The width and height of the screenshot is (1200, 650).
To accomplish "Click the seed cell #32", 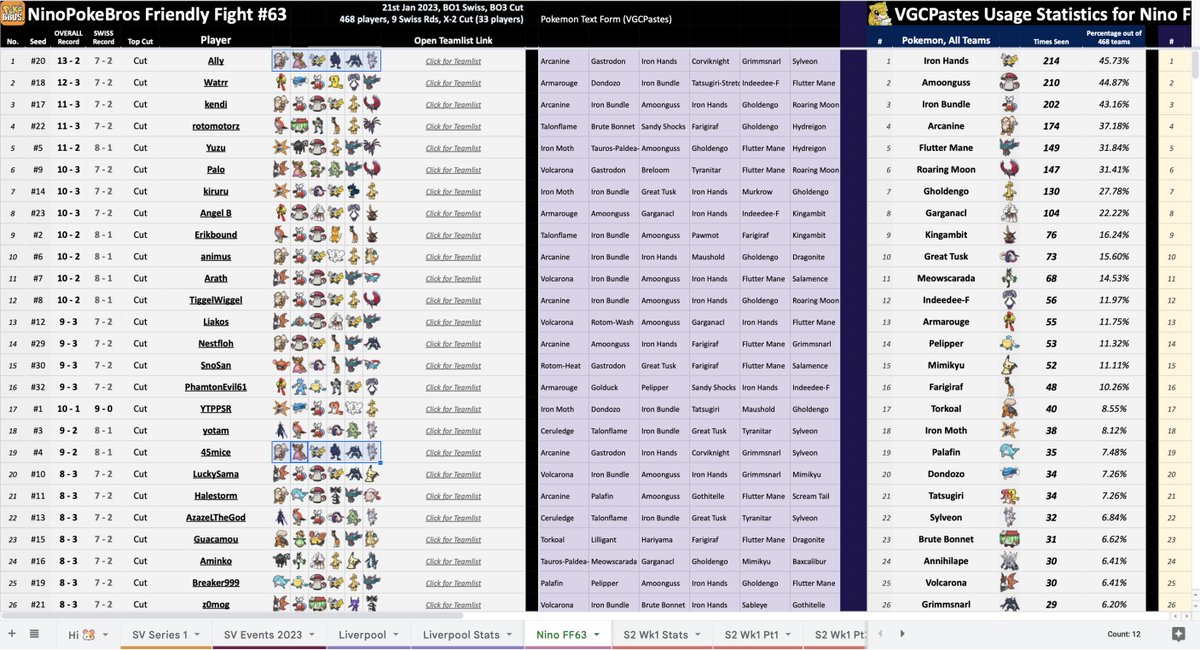I will pyautogui.click(x=37, y=387).
